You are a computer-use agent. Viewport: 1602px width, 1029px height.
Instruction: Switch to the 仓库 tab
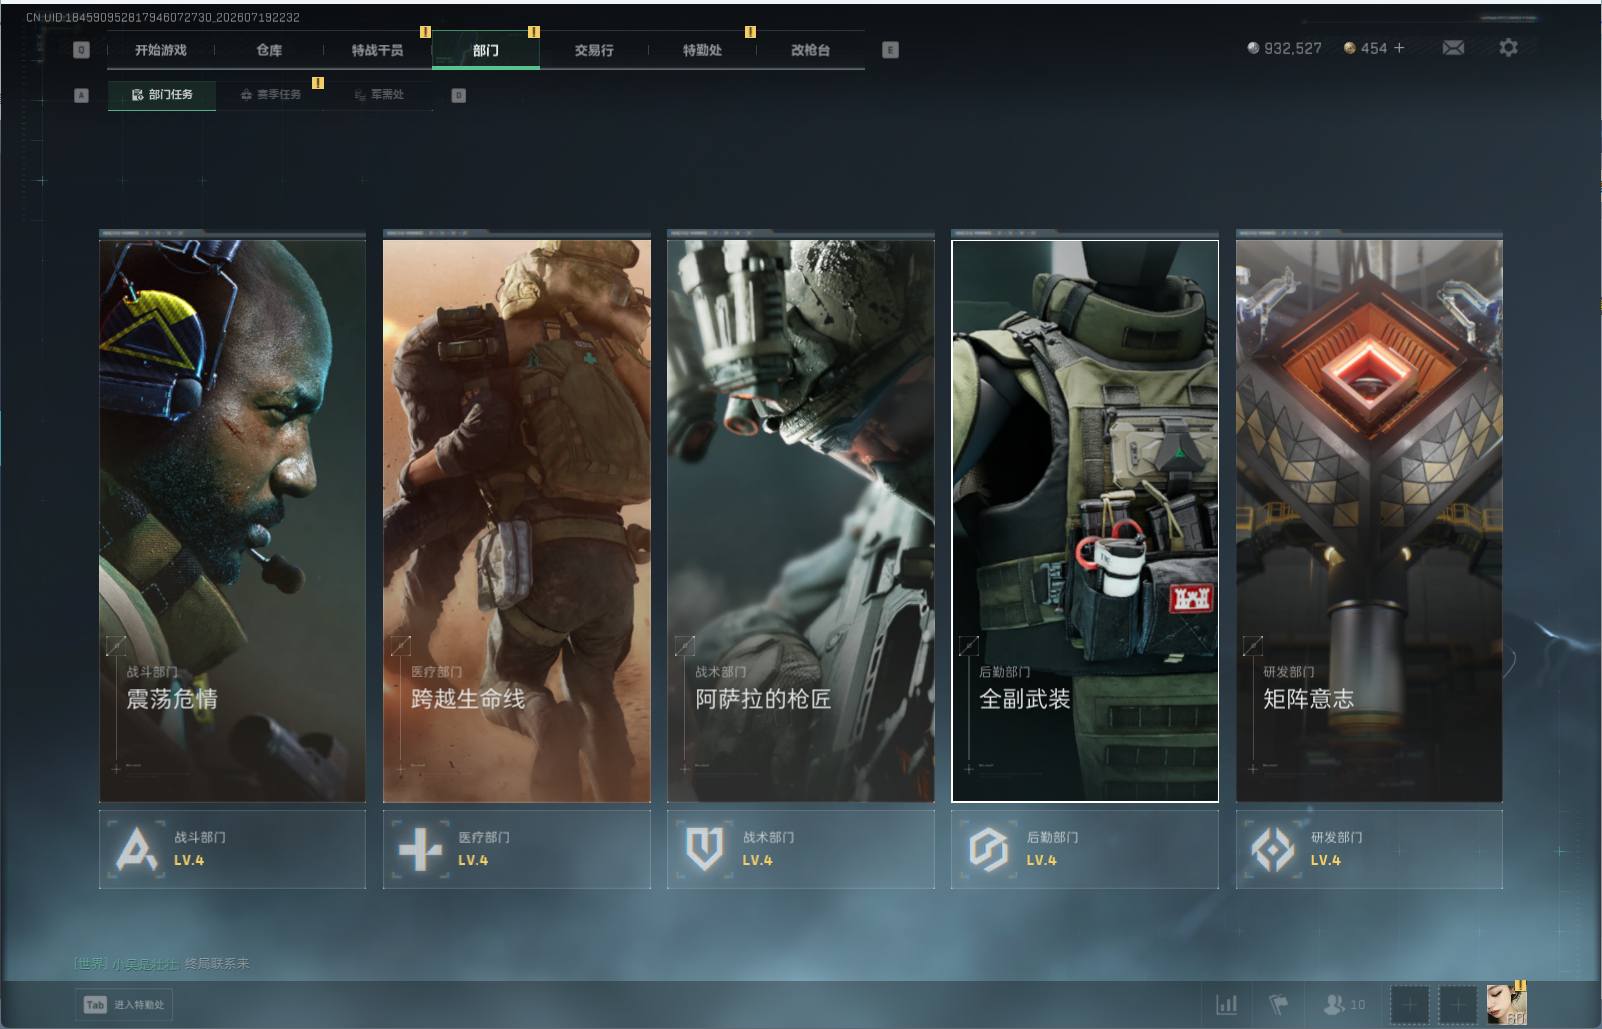point(269,50)
